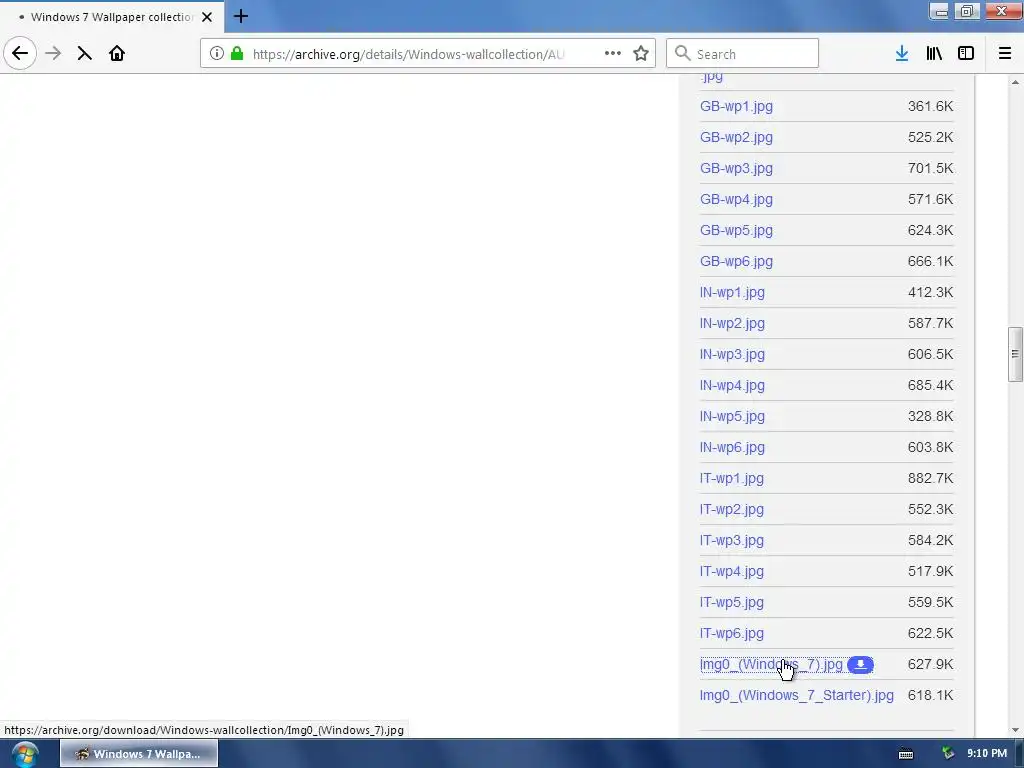Open GB-wp2.jpg file link
Viewport: 1024px width, 768px height.
[x=736, y=137]
